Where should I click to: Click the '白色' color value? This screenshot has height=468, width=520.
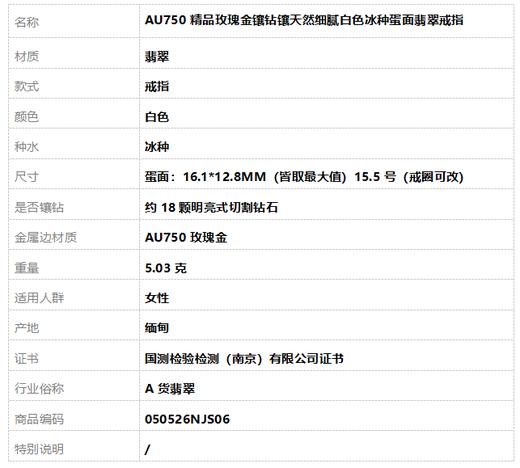pos(157,117)
